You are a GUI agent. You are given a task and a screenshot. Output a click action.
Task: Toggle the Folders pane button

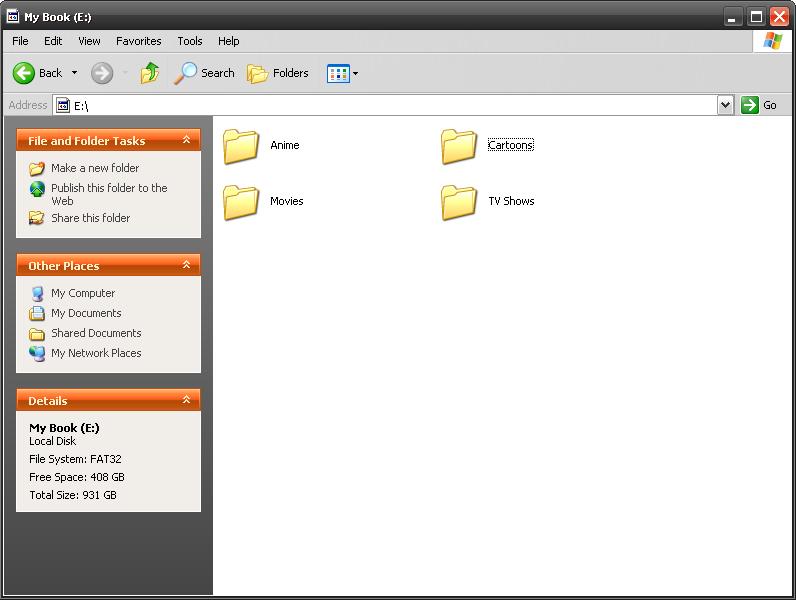coord(278,73)
